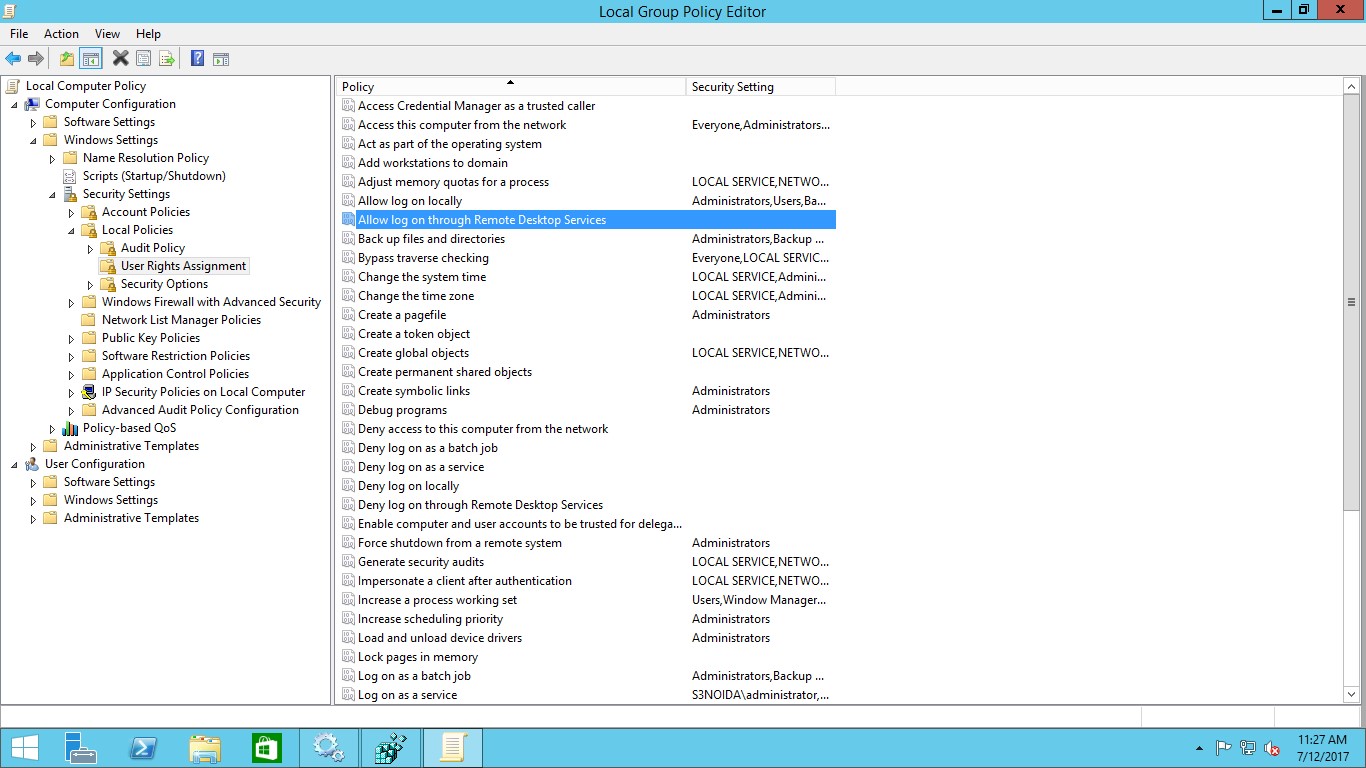
Task: Expand the Security Options node
Action: [x=90, y=285]
